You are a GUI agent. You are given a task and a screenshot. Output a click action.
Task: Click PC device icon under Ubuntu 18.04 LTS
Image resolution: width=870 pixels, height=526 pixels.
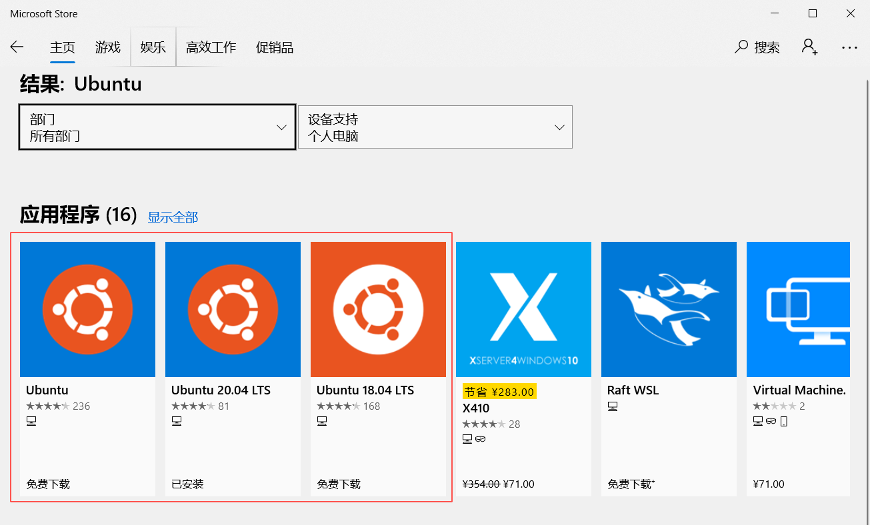point(322,422)
